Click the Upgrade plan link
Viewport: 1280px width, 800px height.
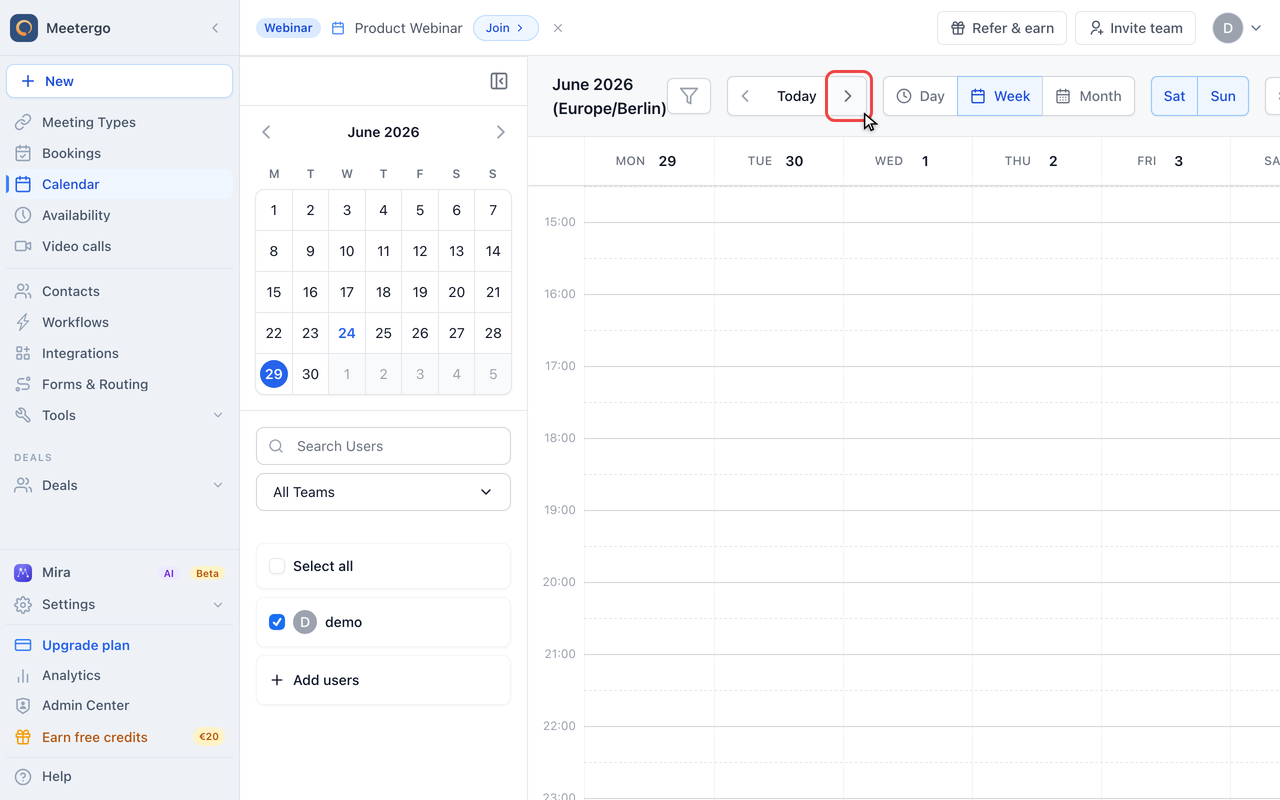119,645
